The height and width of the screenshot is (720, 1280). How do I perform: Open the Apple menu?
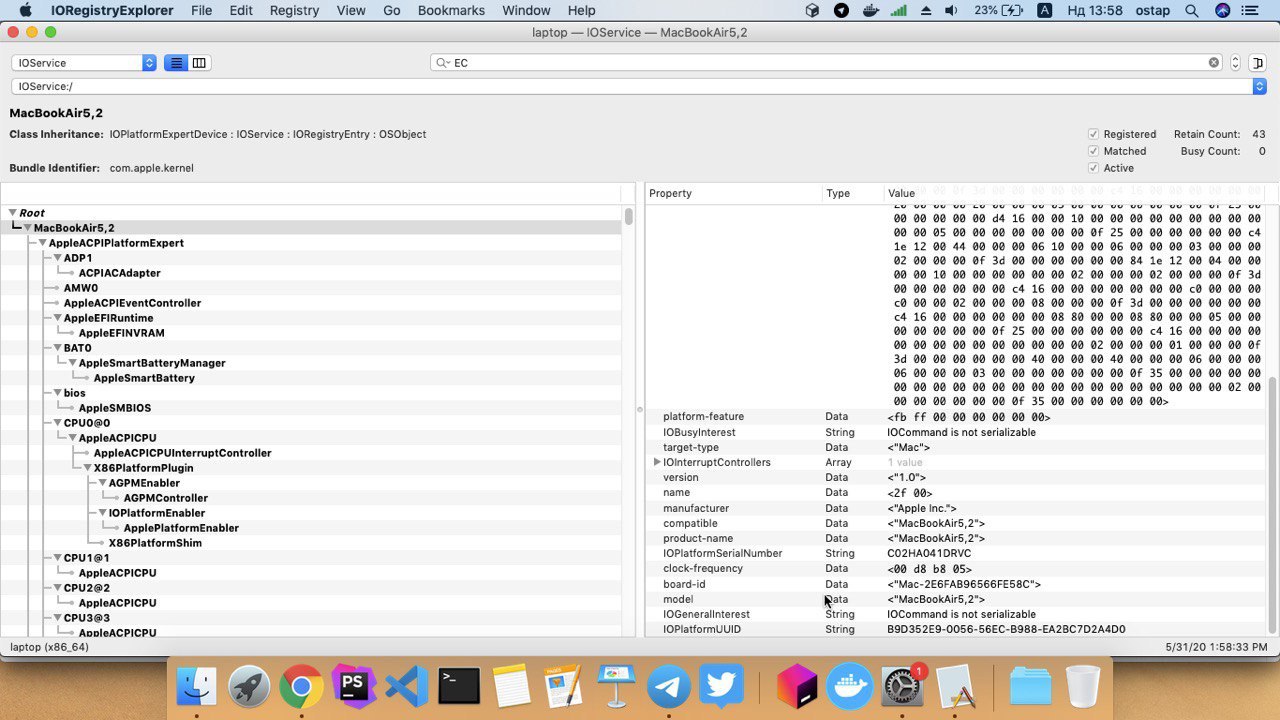coord(26,10)
